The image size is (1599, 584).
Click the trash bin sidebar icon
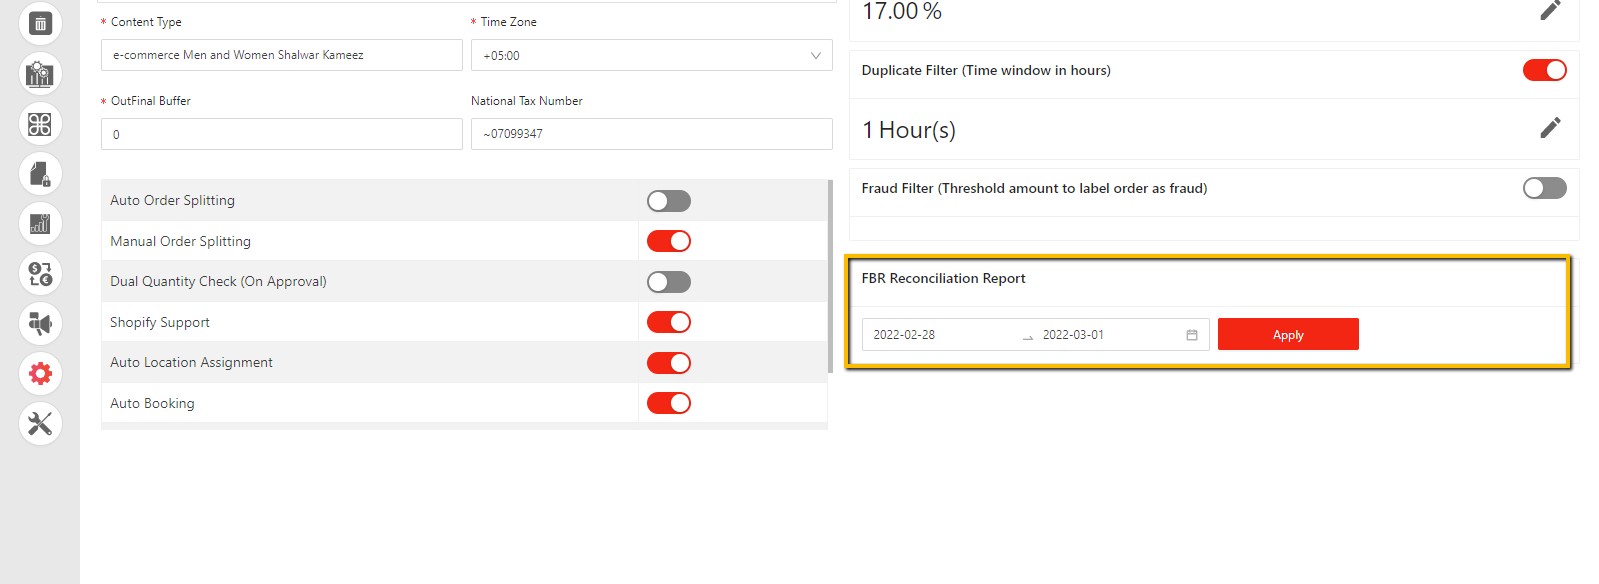pyautogui.click(x=40, y=24)
